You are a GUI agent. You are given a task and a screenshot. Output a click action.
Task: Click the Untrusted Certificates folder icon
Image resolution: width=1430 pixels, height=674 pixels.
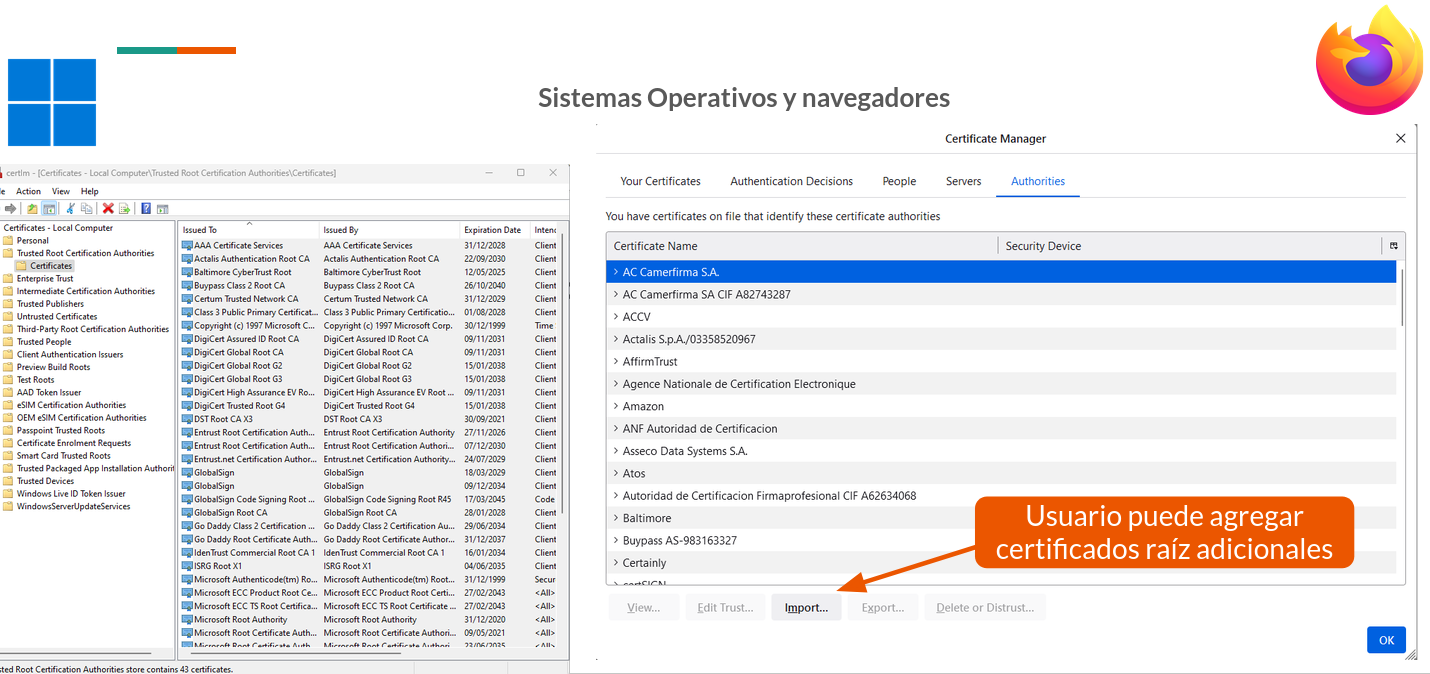tap(8, 316)
